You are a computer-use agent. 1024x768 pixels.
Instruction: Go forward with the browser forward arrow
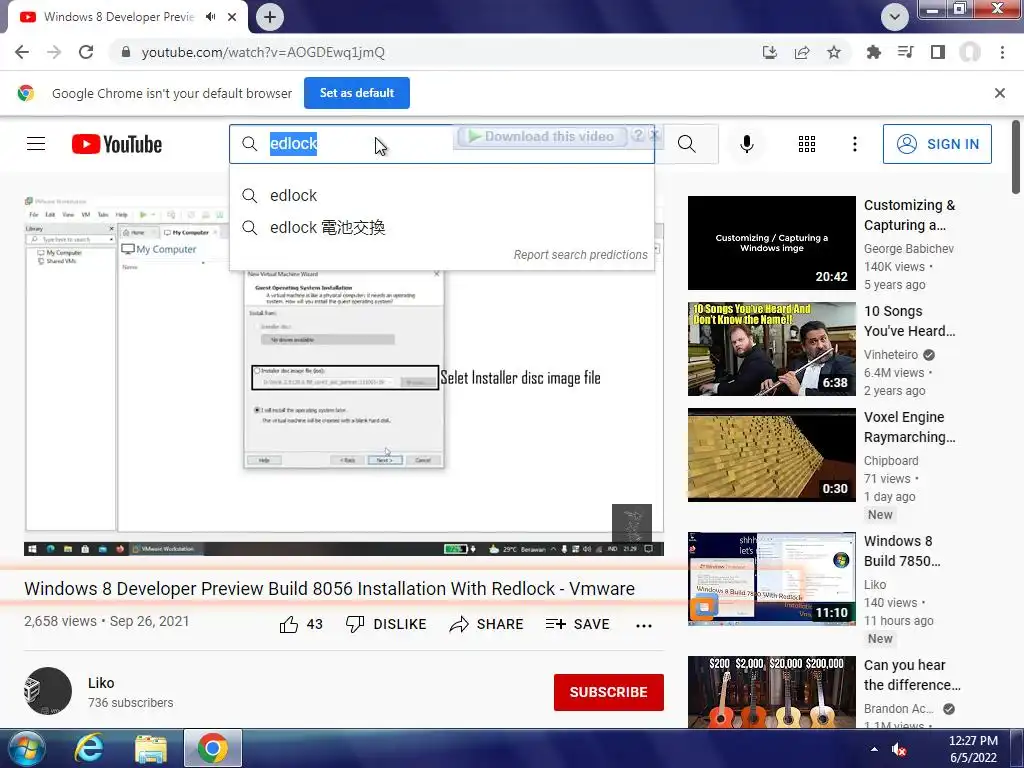[54, 52]
